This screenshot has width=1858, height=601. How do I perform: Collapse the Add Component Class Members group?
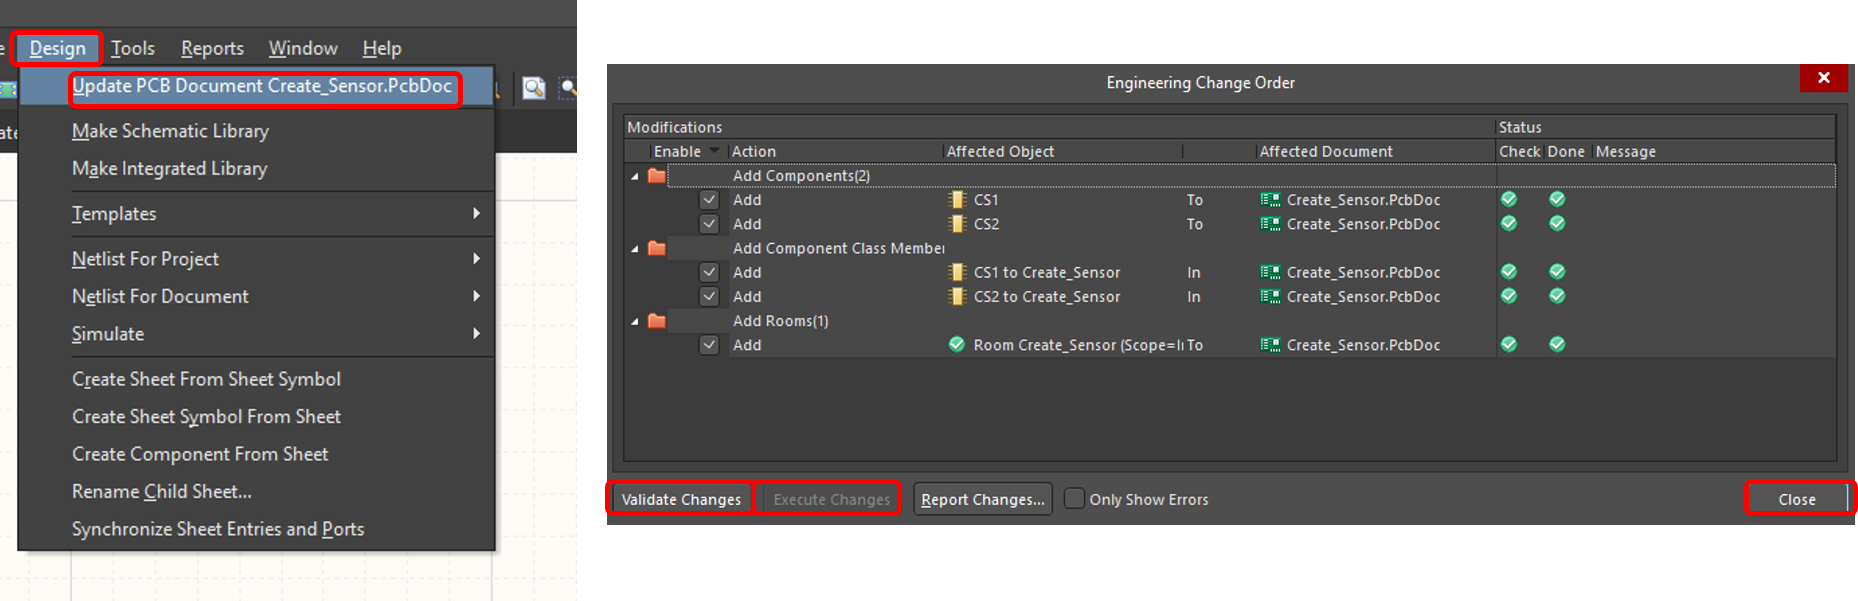(635, 249)
